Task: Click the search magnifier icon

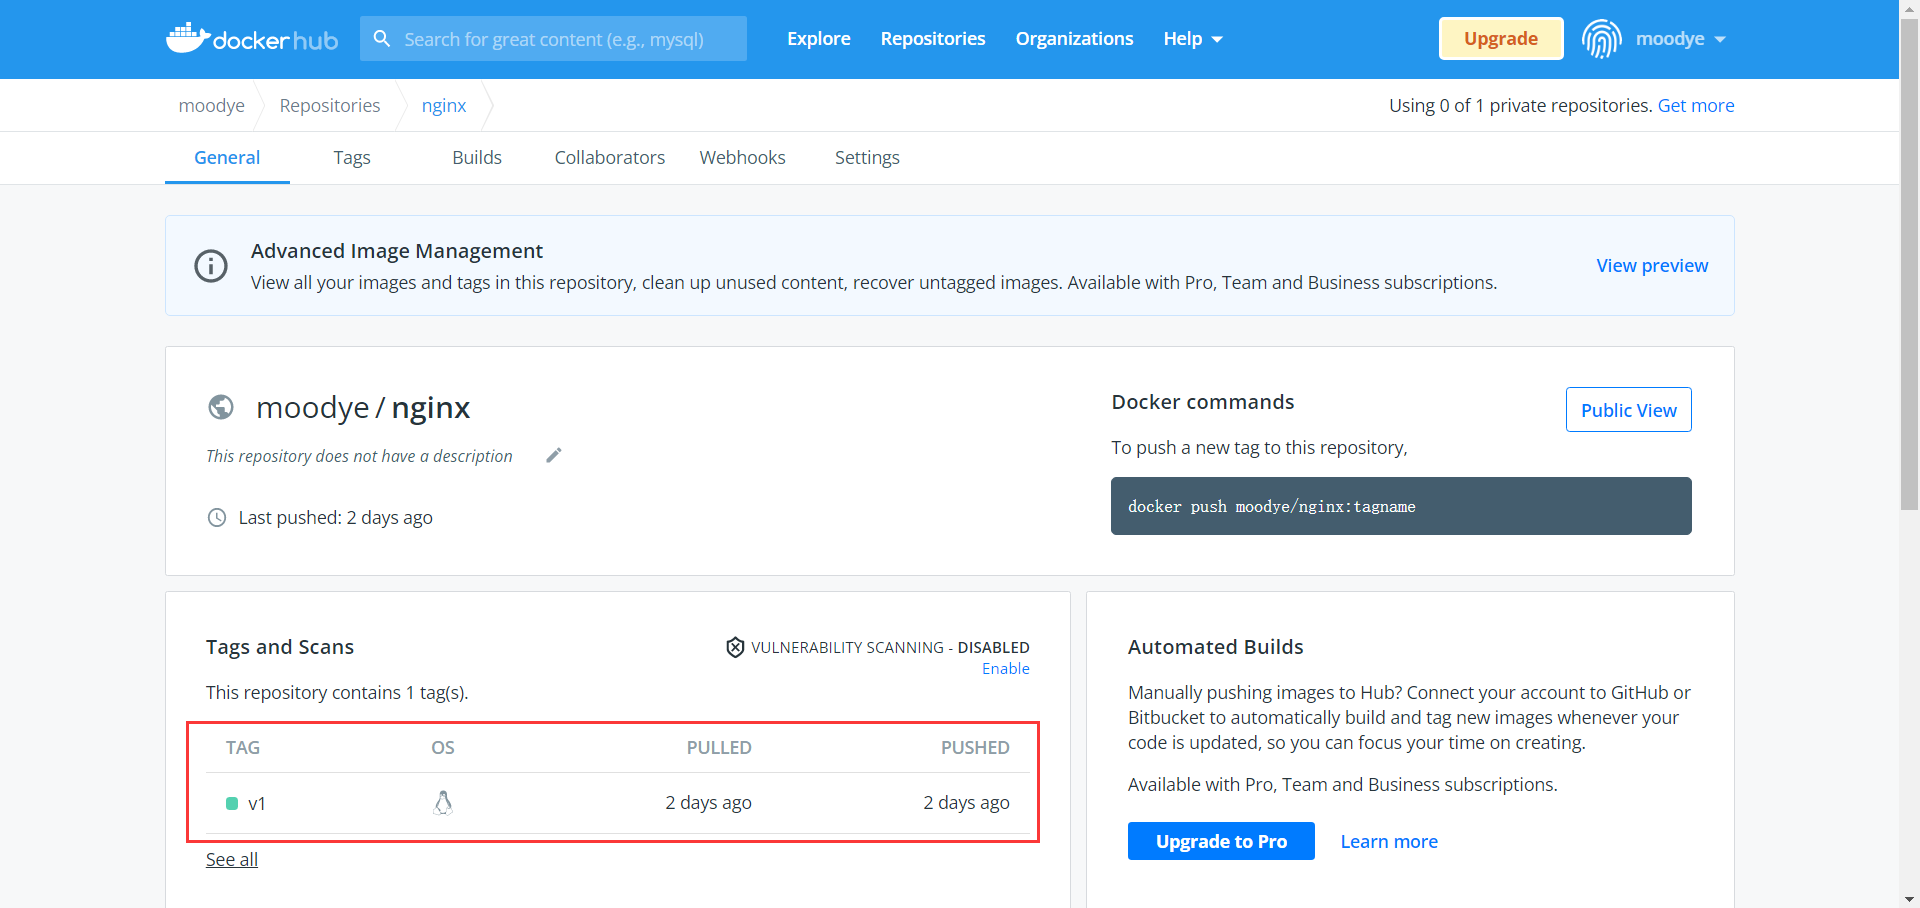Action: [383, 38]
